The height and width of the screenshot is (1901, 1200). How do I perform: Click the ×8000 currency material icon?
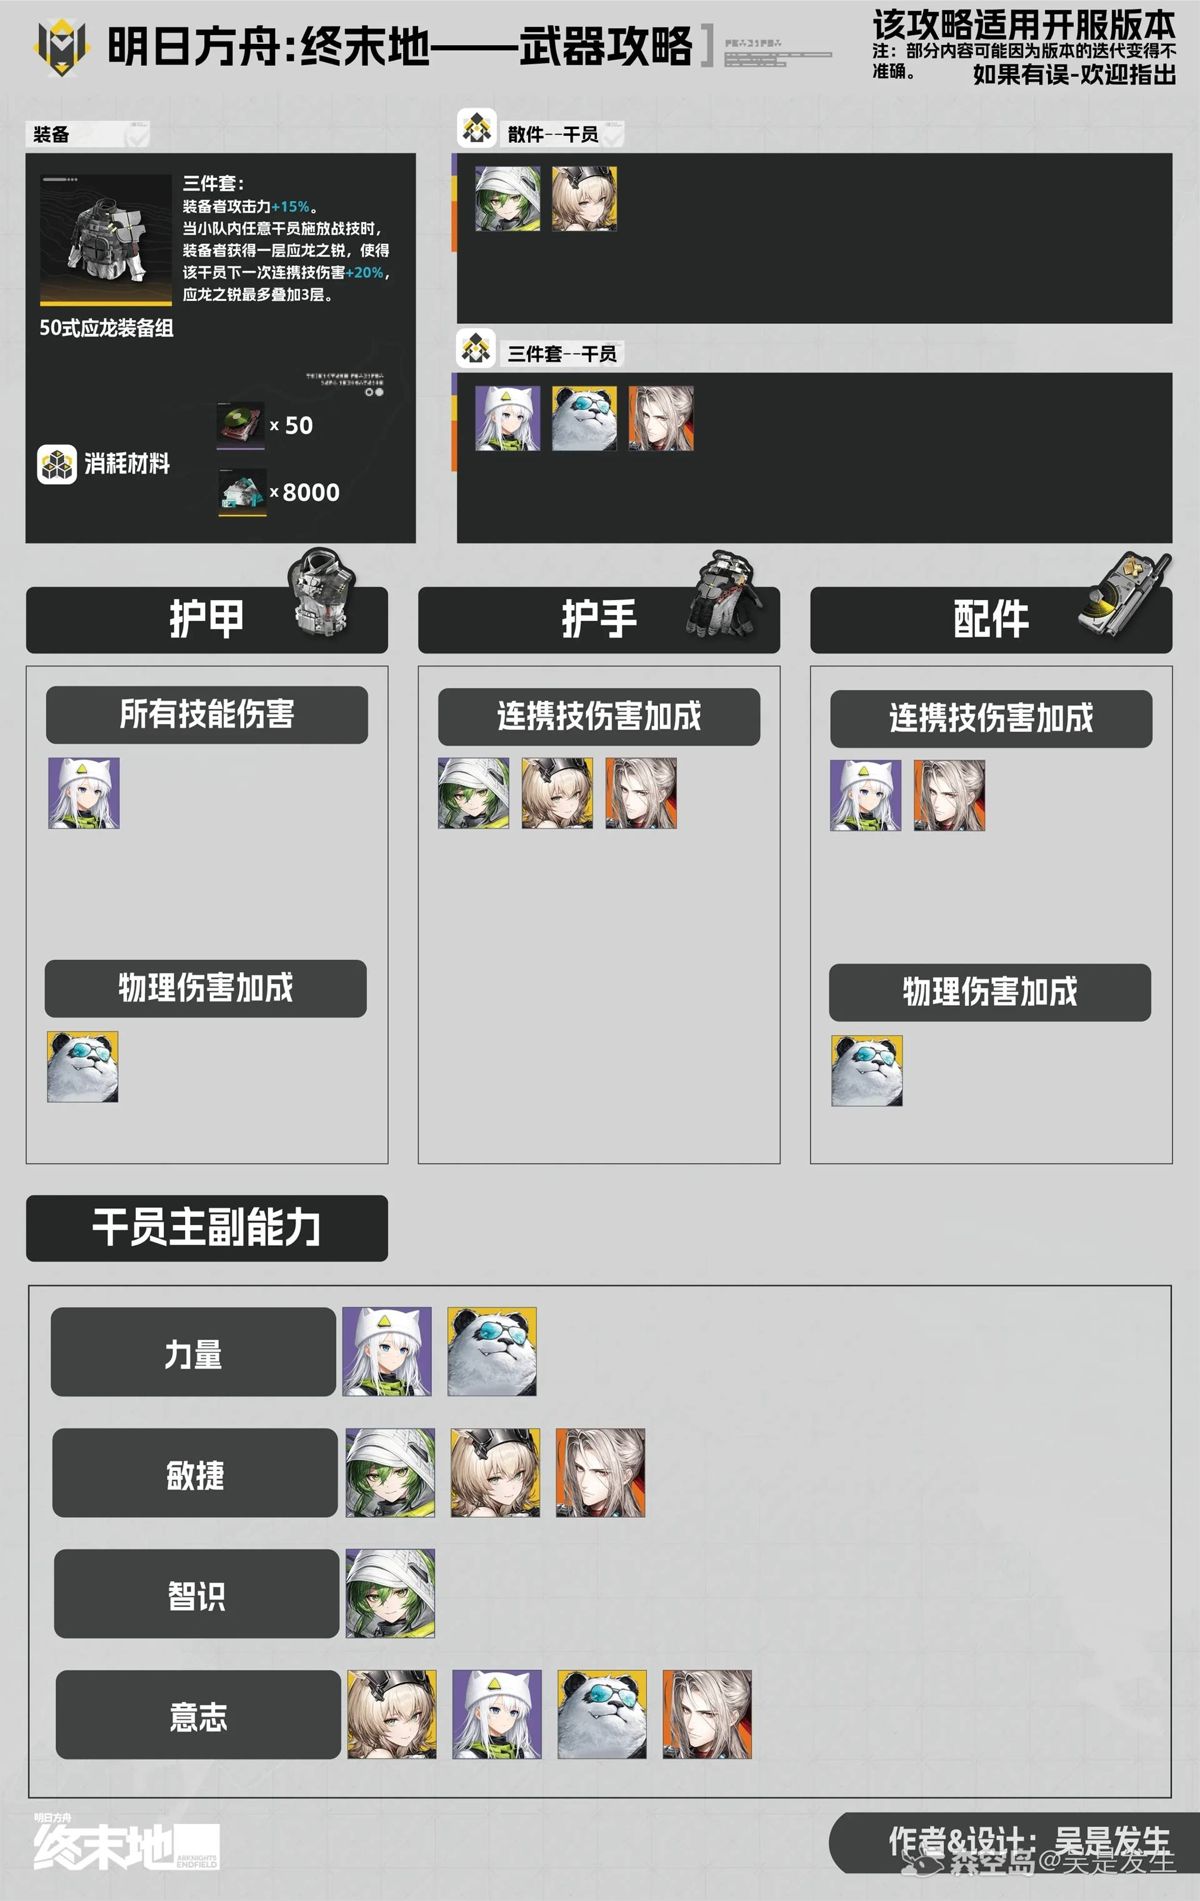click(242, 493)
